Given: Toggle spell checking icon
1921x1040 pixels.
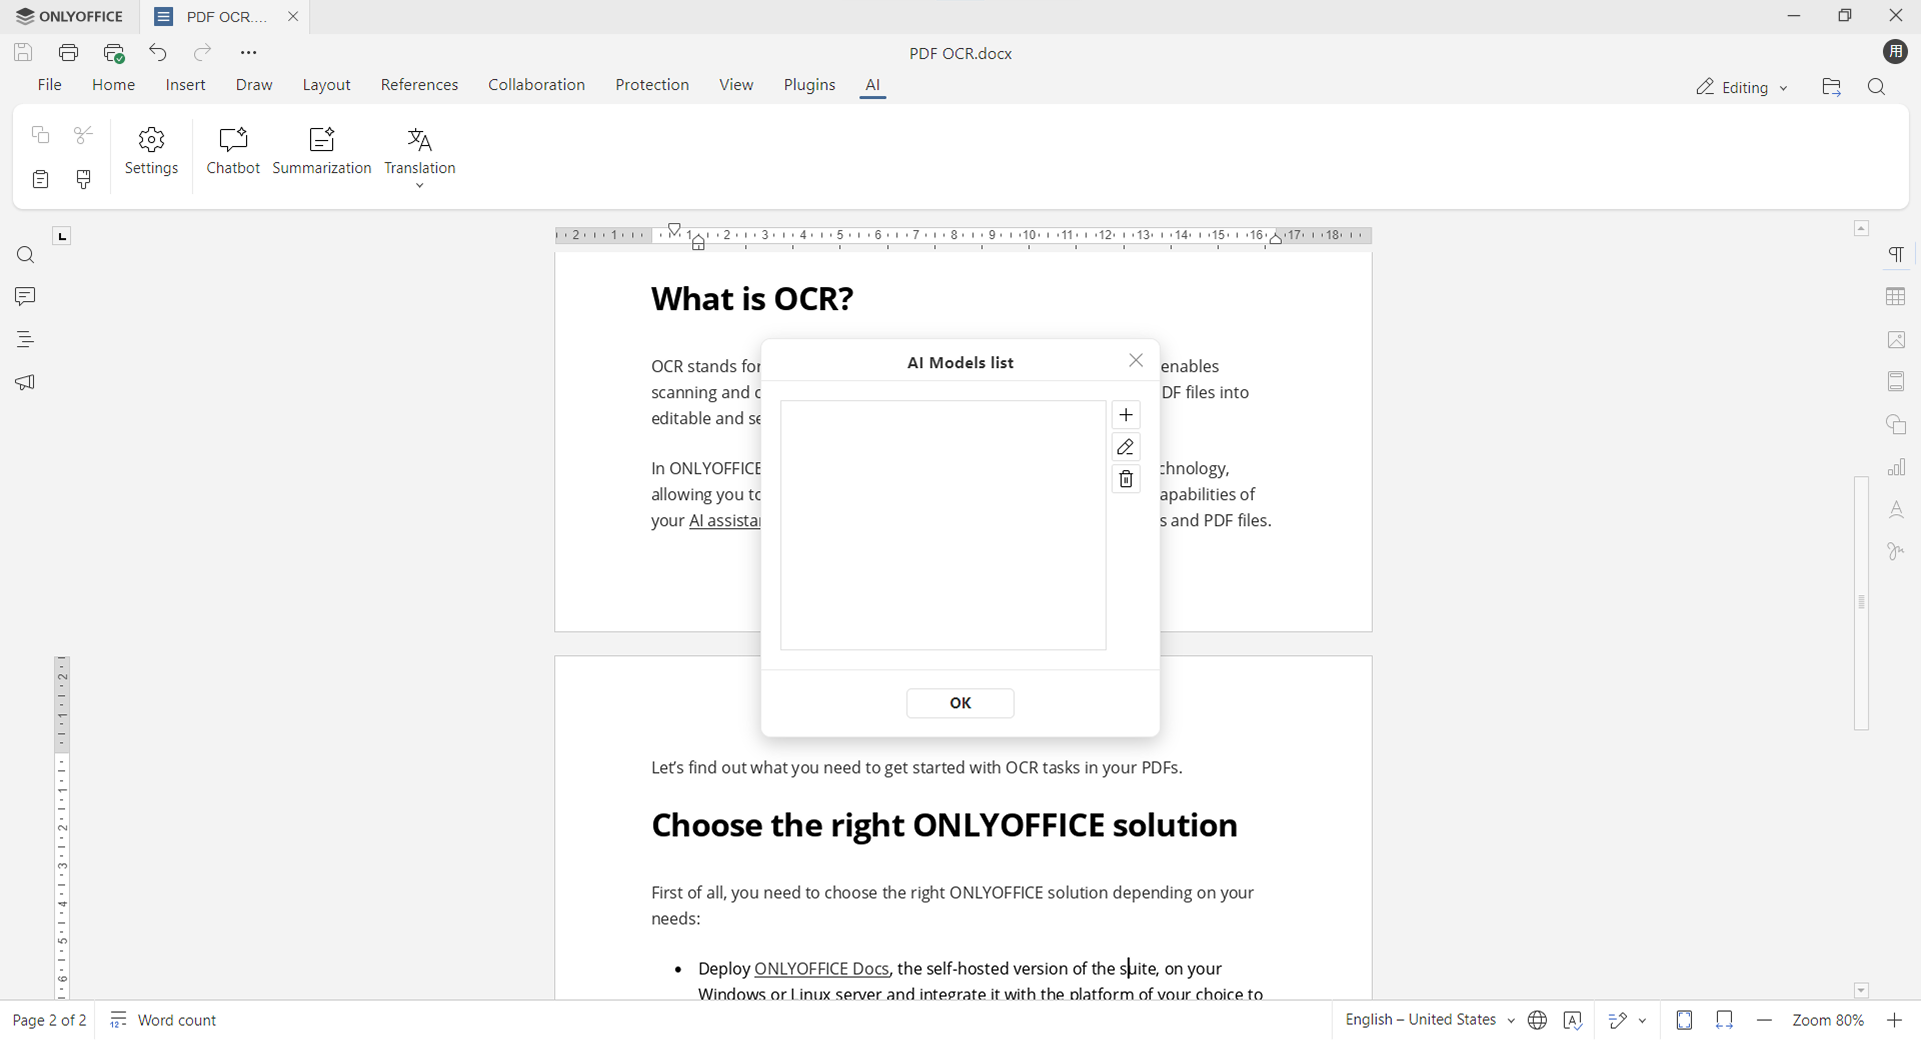Looking at the screenshot, I should tap(1573, 1021).
